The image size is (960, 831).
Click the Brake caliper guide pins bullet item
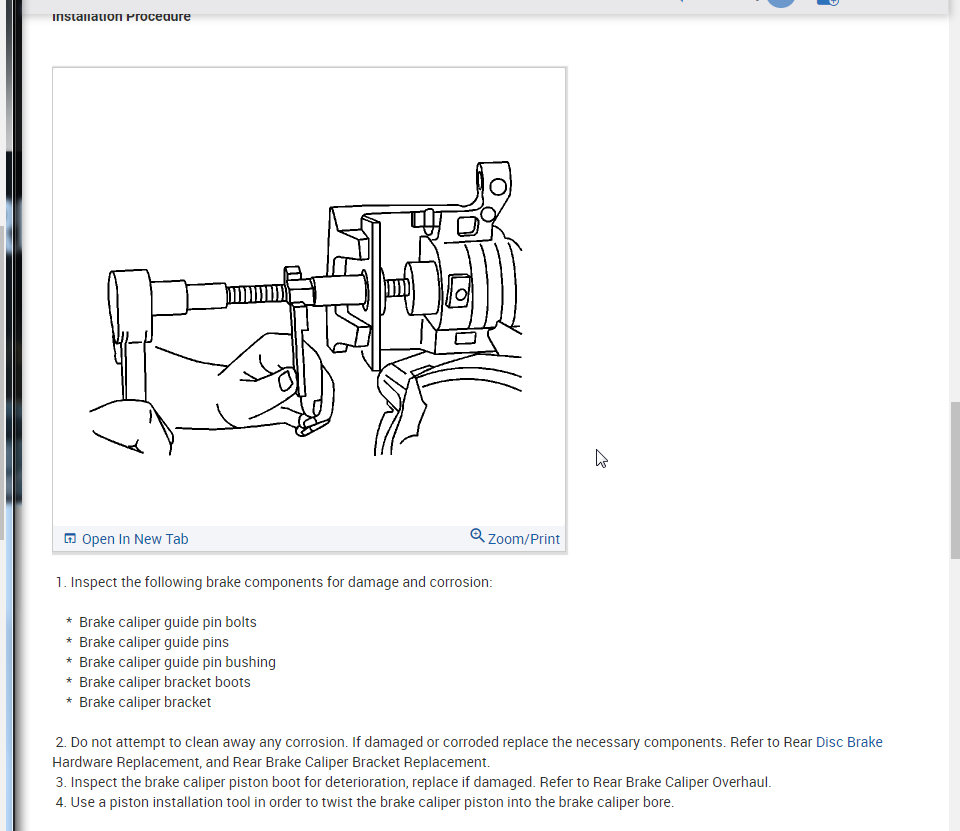point(153,641)
